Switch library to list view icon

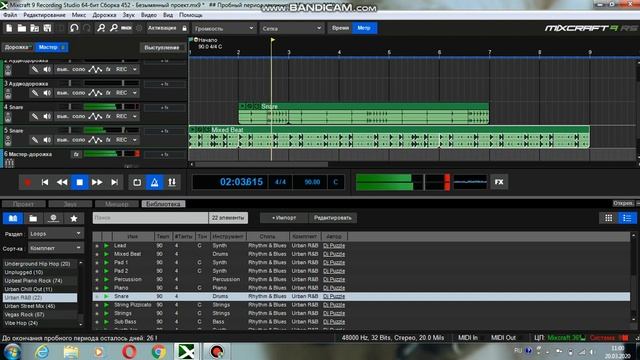627,218
